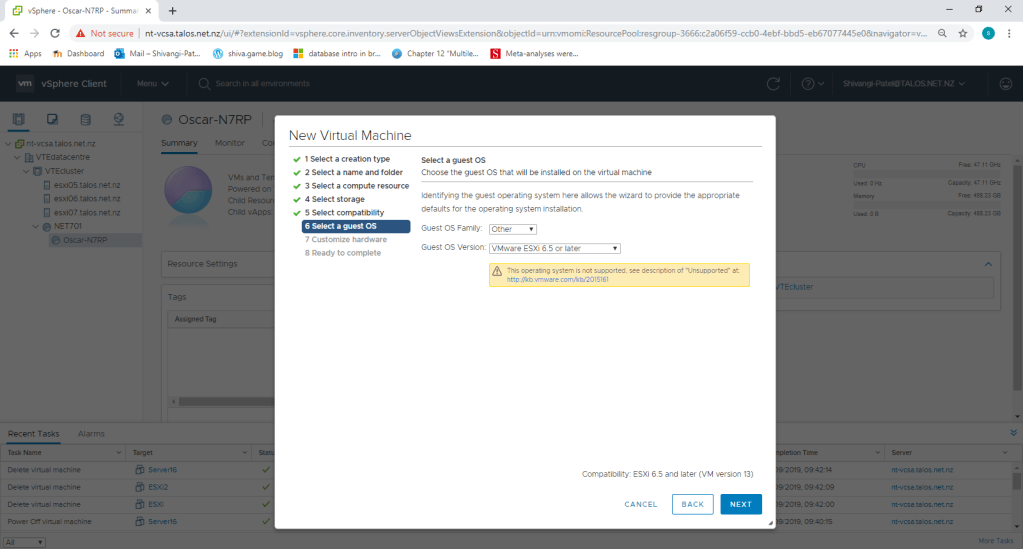Select the VMs and Templates inventory icon

pyautogui.click(x=53, y=120)
